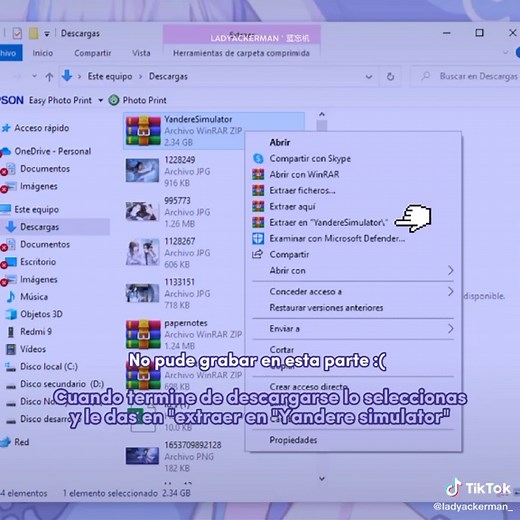
Task: Go up one folder level
Action: pos(49,77)
